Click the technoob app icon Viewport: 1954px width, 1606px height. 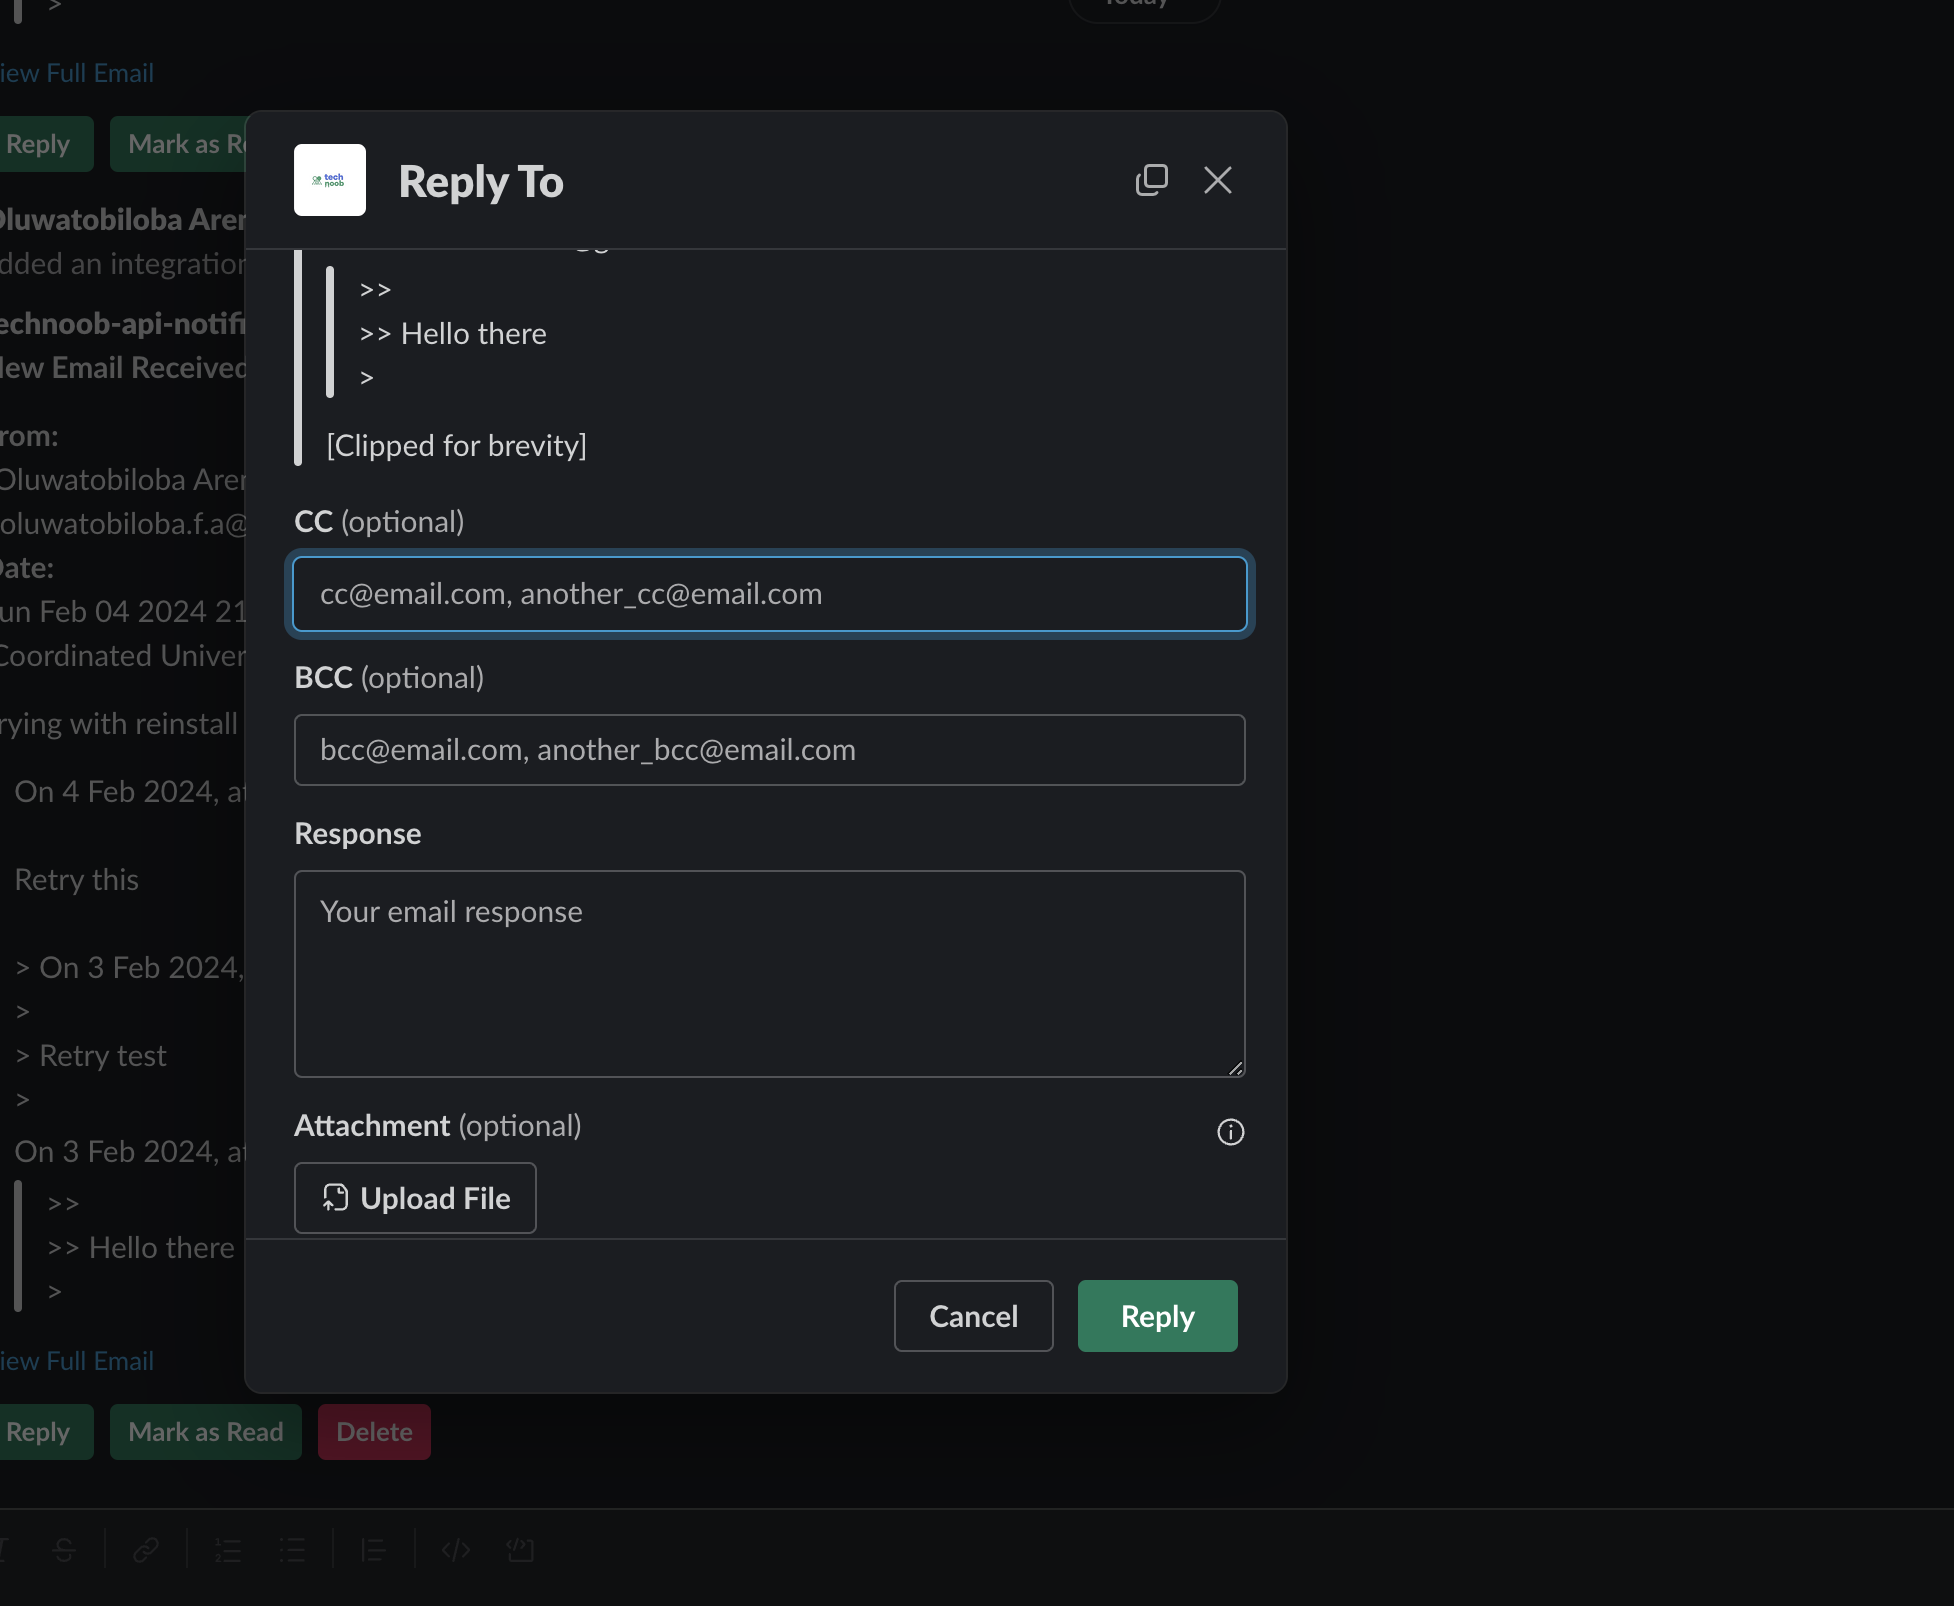[329, 180]
